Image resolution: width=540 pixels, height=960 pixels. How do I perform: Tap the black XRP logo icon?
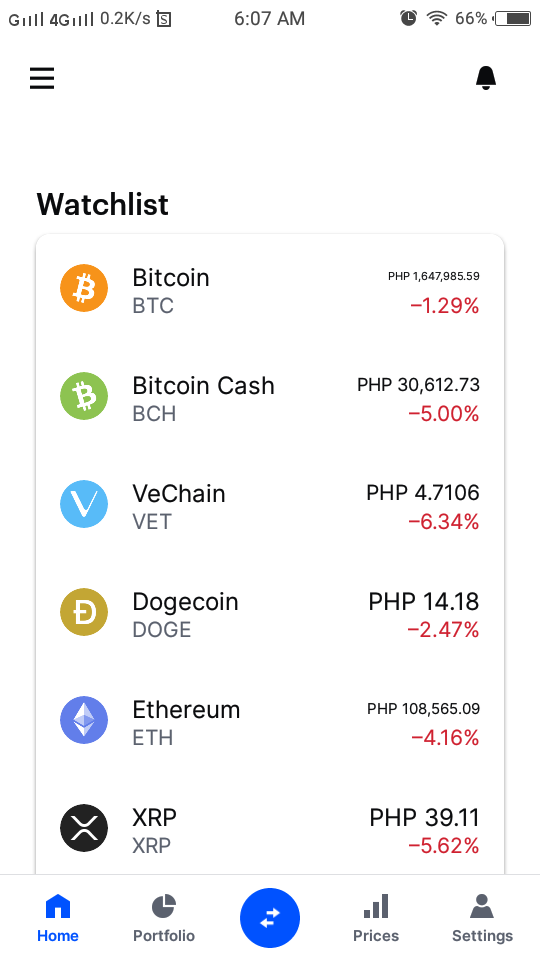[x=84, y=828]
